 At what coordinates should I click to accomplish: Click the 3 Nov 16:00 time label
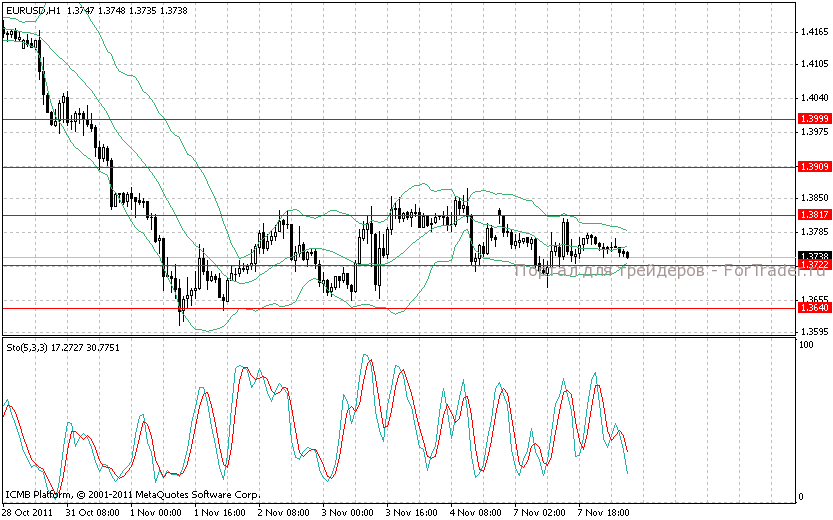(411, 513)
